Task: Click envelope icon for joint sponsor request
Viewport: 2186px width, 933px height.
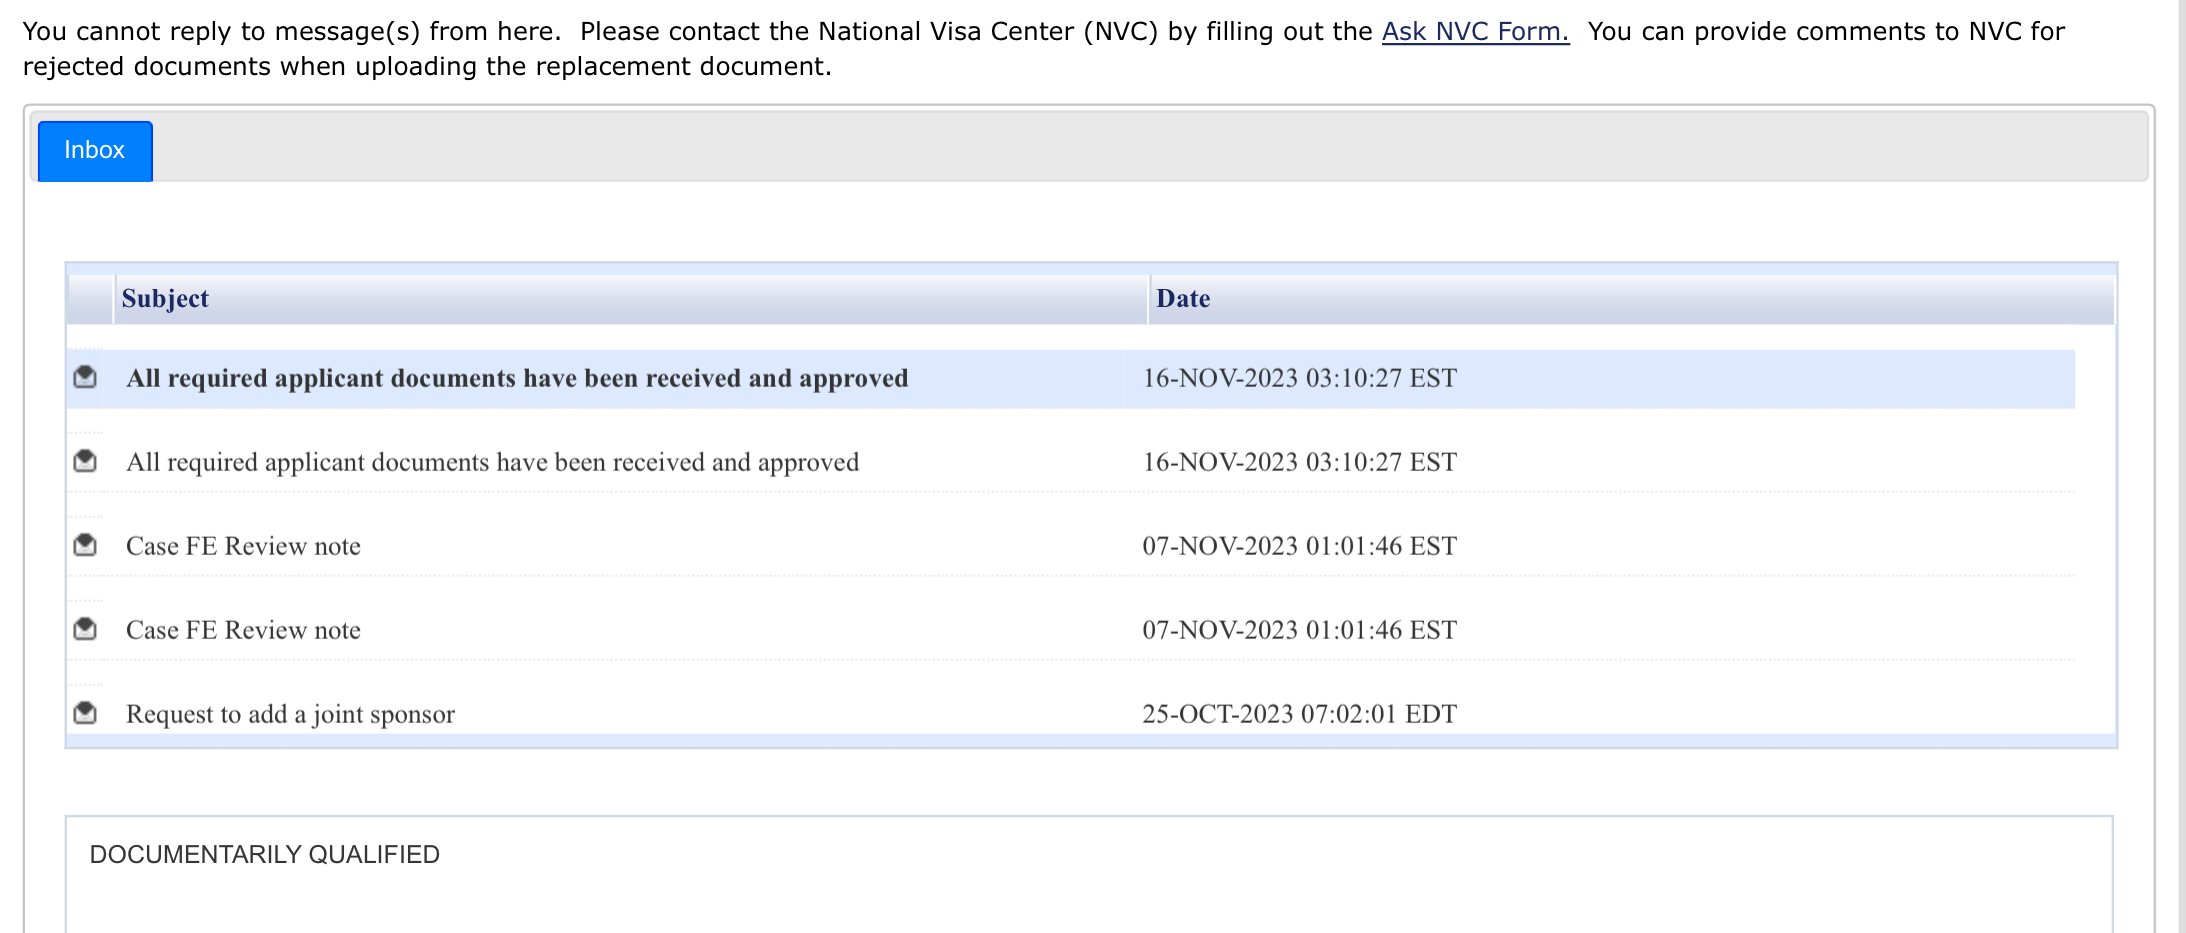Action: [x=86, y=713]
